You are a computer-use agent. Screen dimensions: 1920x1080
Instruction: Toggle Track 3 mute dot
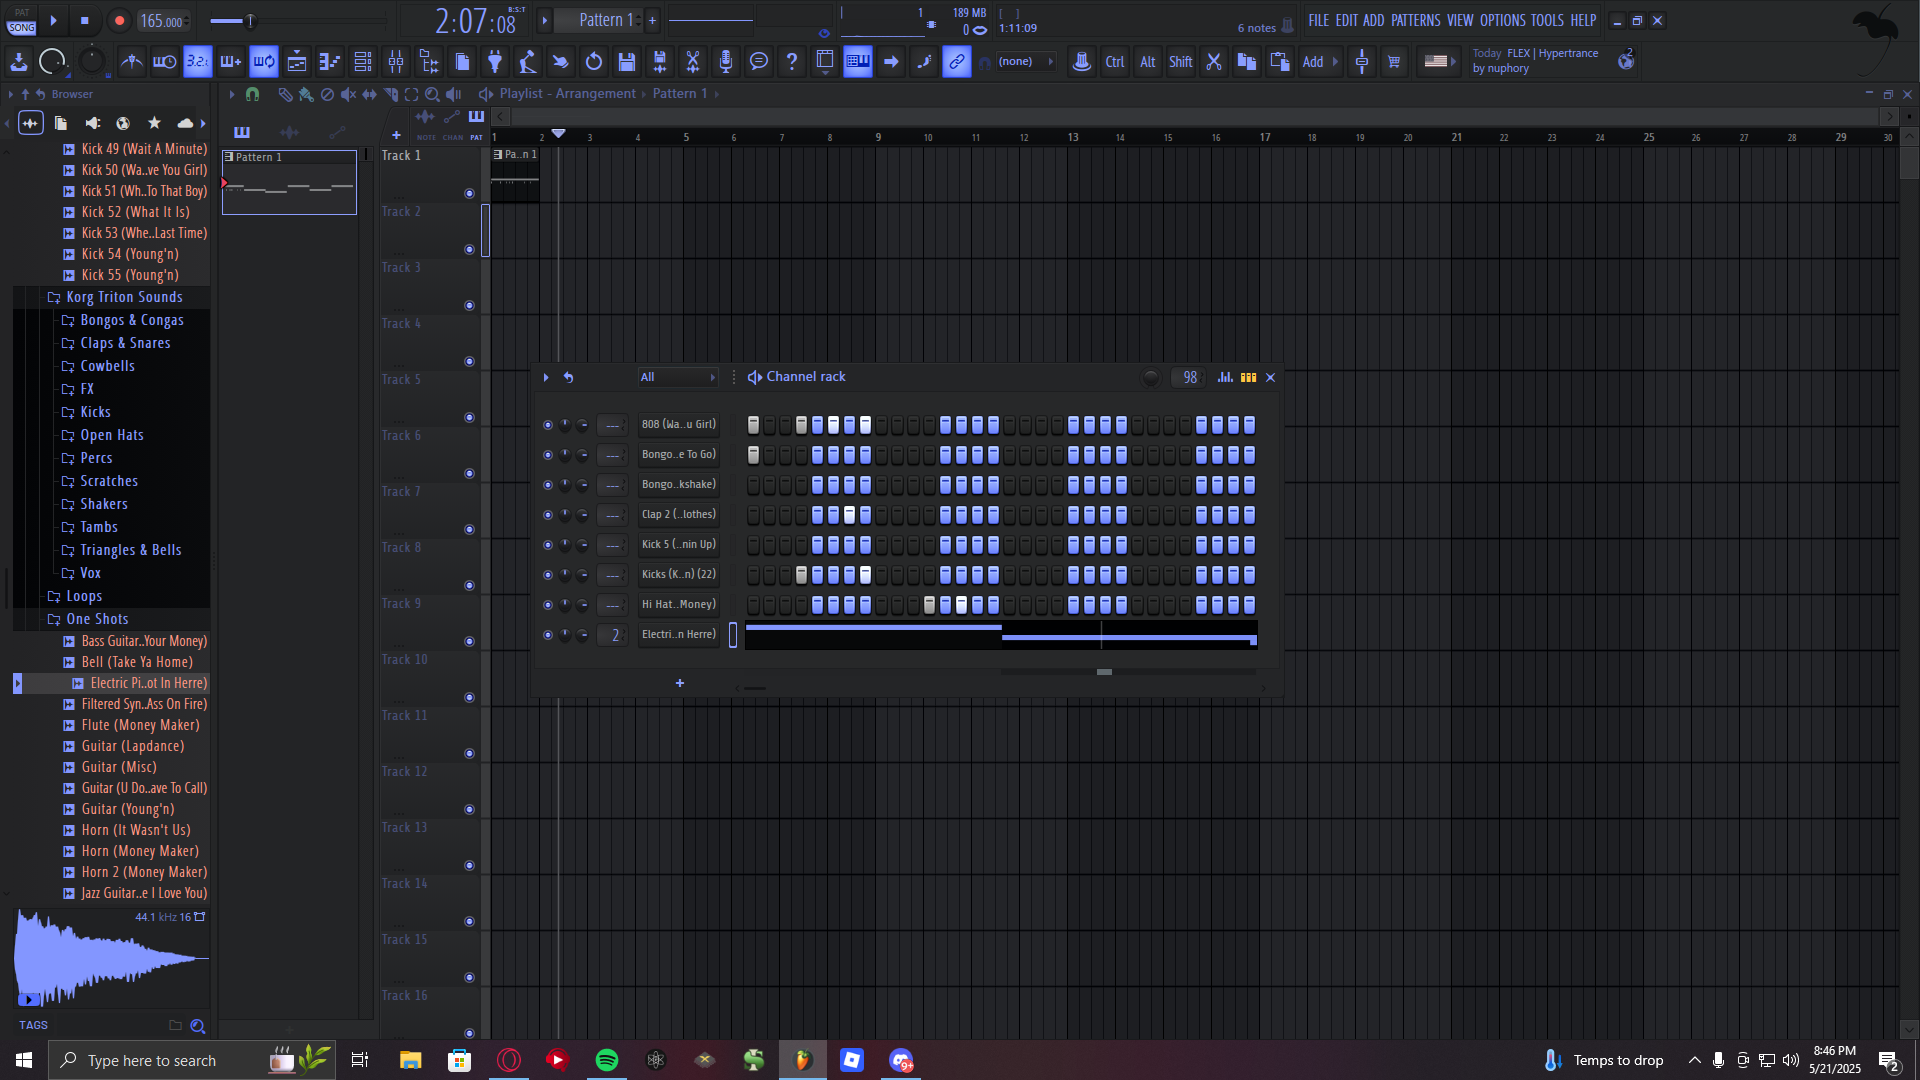[469, 306]
